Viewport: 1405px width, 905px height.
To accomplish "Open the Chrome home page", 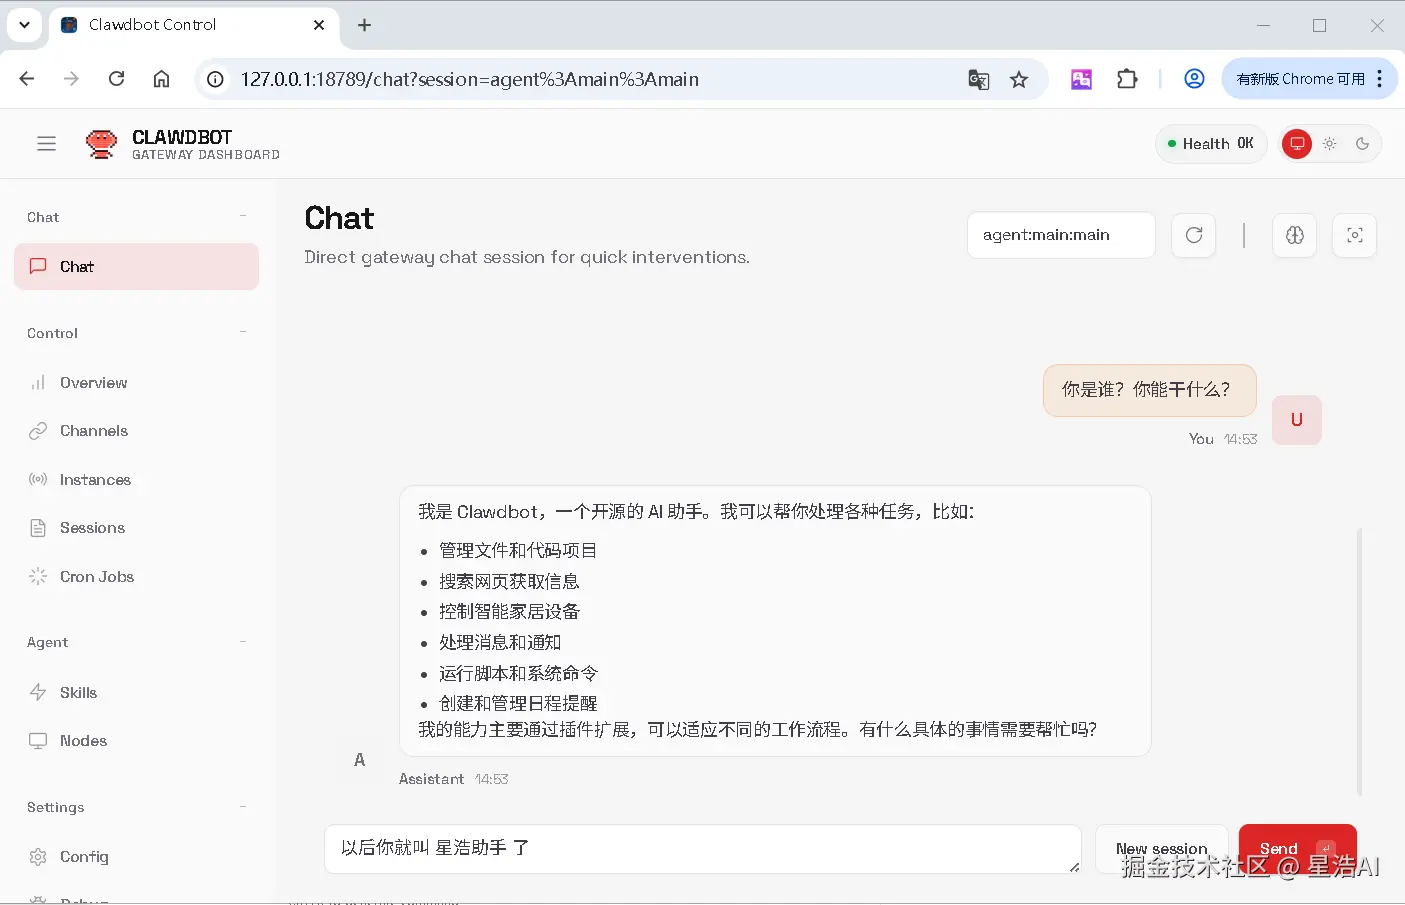I will tap(161, 79).
